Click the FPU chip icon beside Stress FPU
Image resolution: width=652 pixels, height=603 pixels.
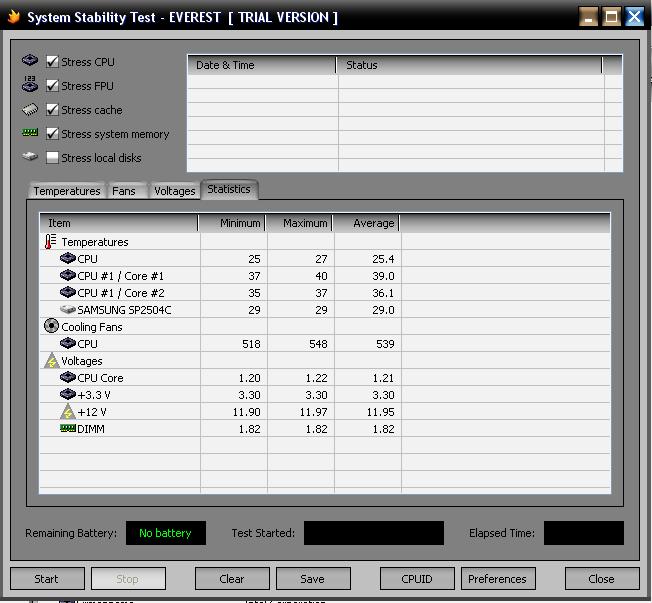[30, 84]
